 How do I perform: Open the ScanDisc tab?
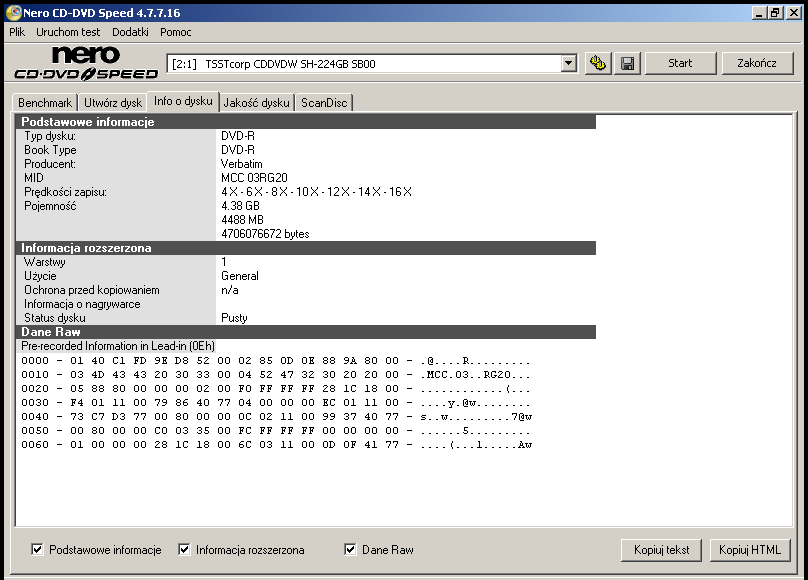click(x=324, y=103)
